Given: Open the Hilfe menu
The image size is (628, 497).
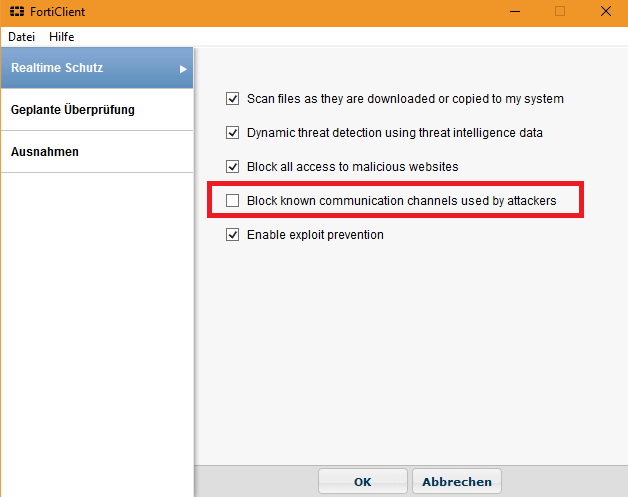Looking at the screenshot, I should (x=62, y=36).
